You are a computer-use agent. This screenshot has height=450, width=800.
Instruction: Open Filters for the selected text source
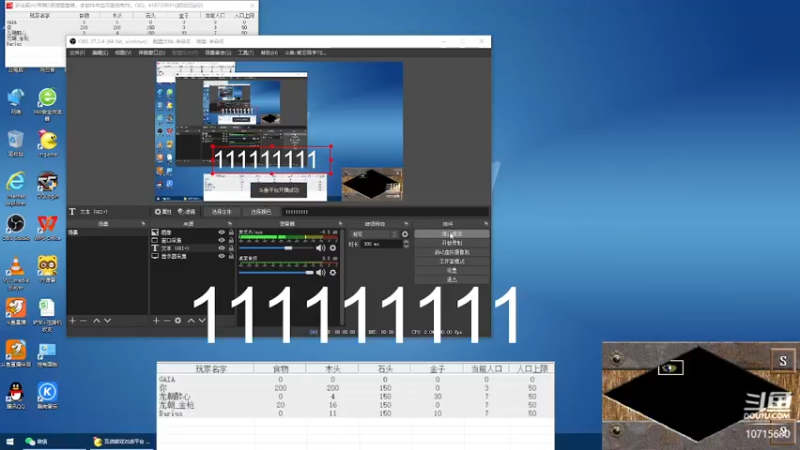point(187,212)
